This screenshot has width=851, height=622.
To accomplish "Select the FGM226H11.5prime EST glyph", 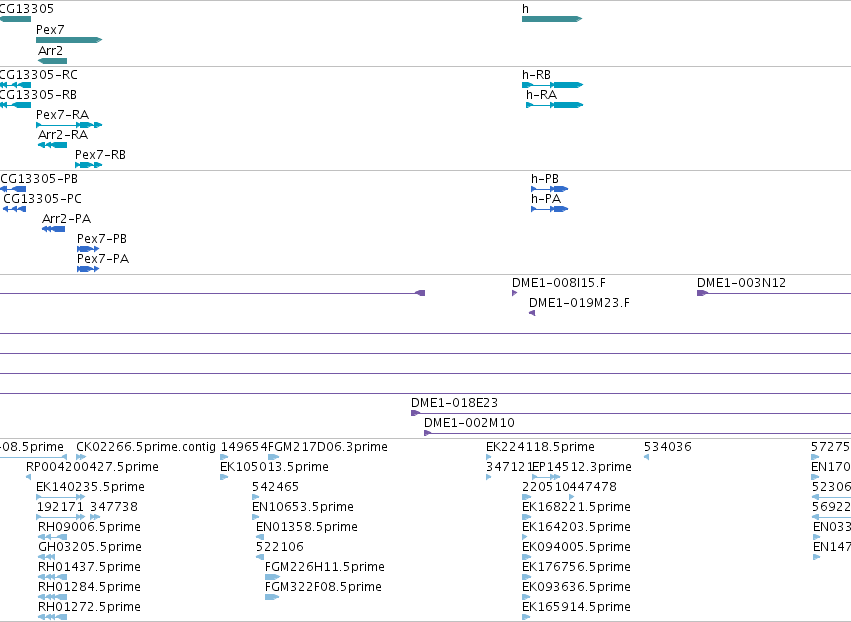I will 272,577.
